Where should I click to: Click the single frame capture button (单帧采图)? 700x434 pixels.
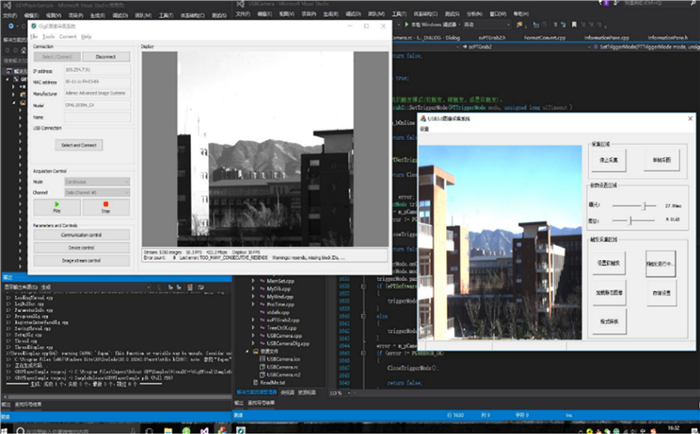[x=662, y=158]
